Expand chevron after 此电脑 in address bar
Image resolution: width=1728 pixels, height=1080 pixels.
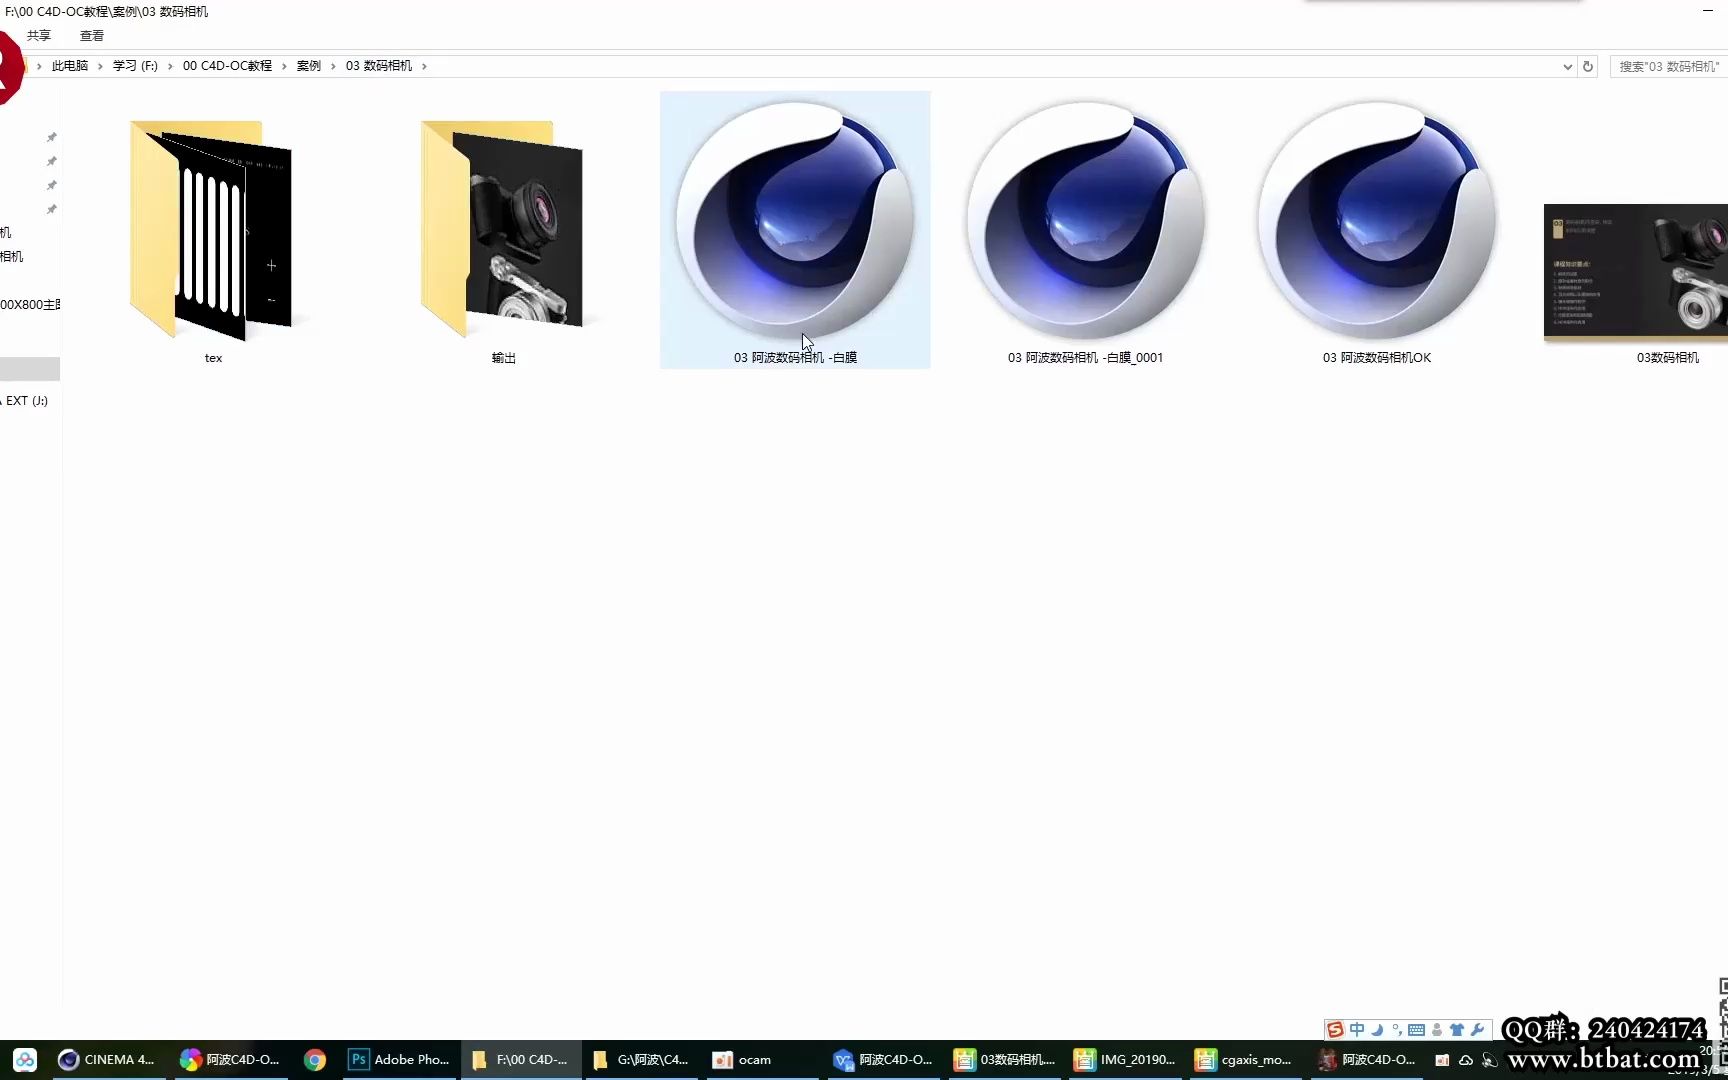(x=100, y=66)
